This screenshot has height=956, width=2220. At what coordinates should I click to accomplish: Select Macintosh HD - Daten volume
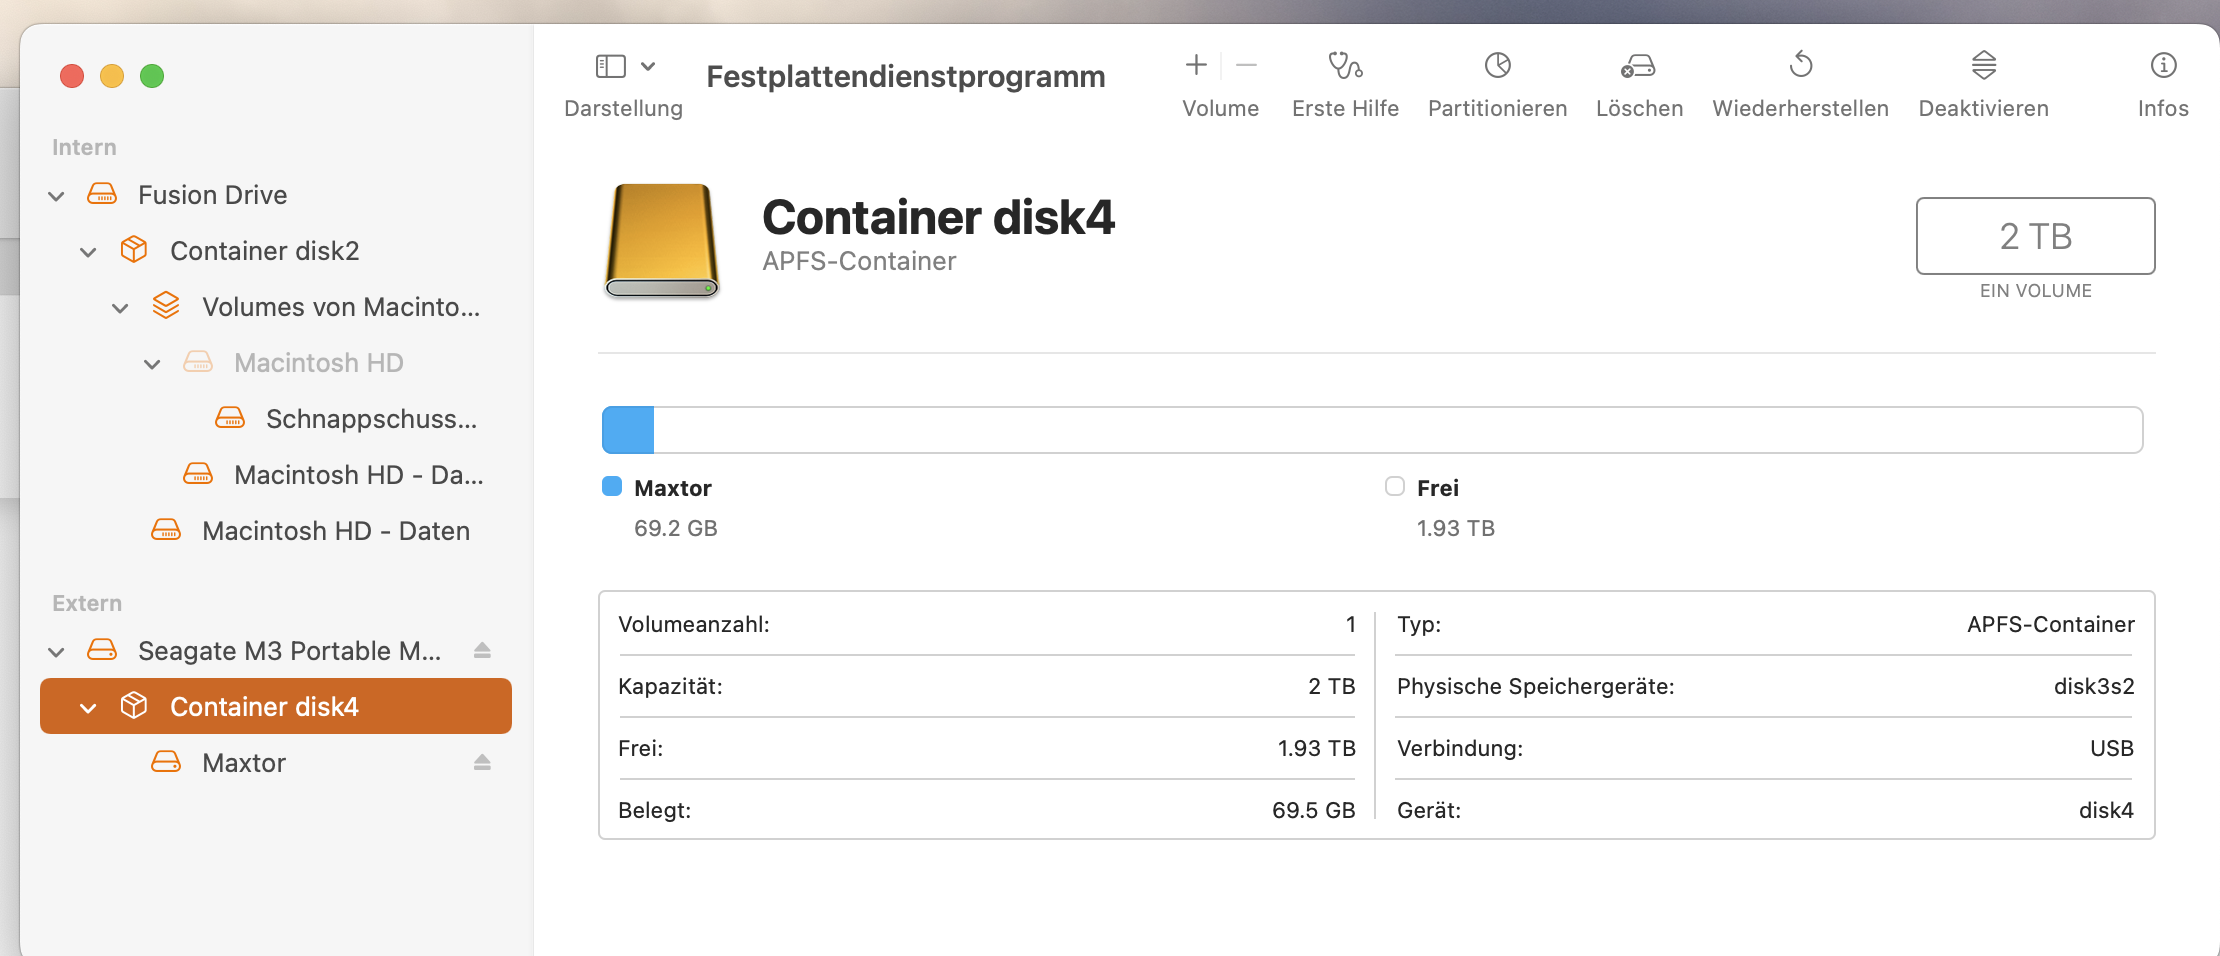[335, 531]
